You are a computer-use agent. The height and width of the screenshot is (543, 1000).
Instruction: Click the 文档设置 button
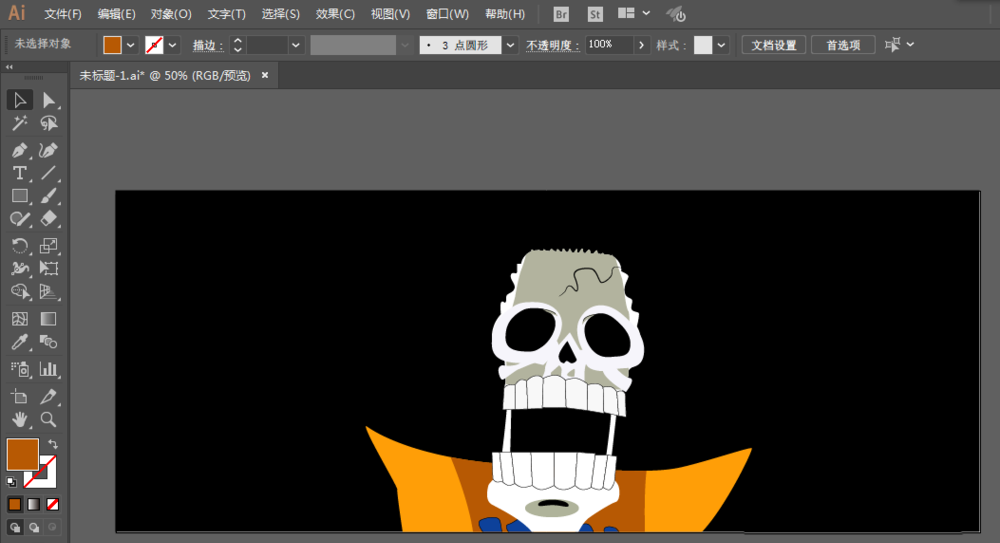tap(774, 45)
